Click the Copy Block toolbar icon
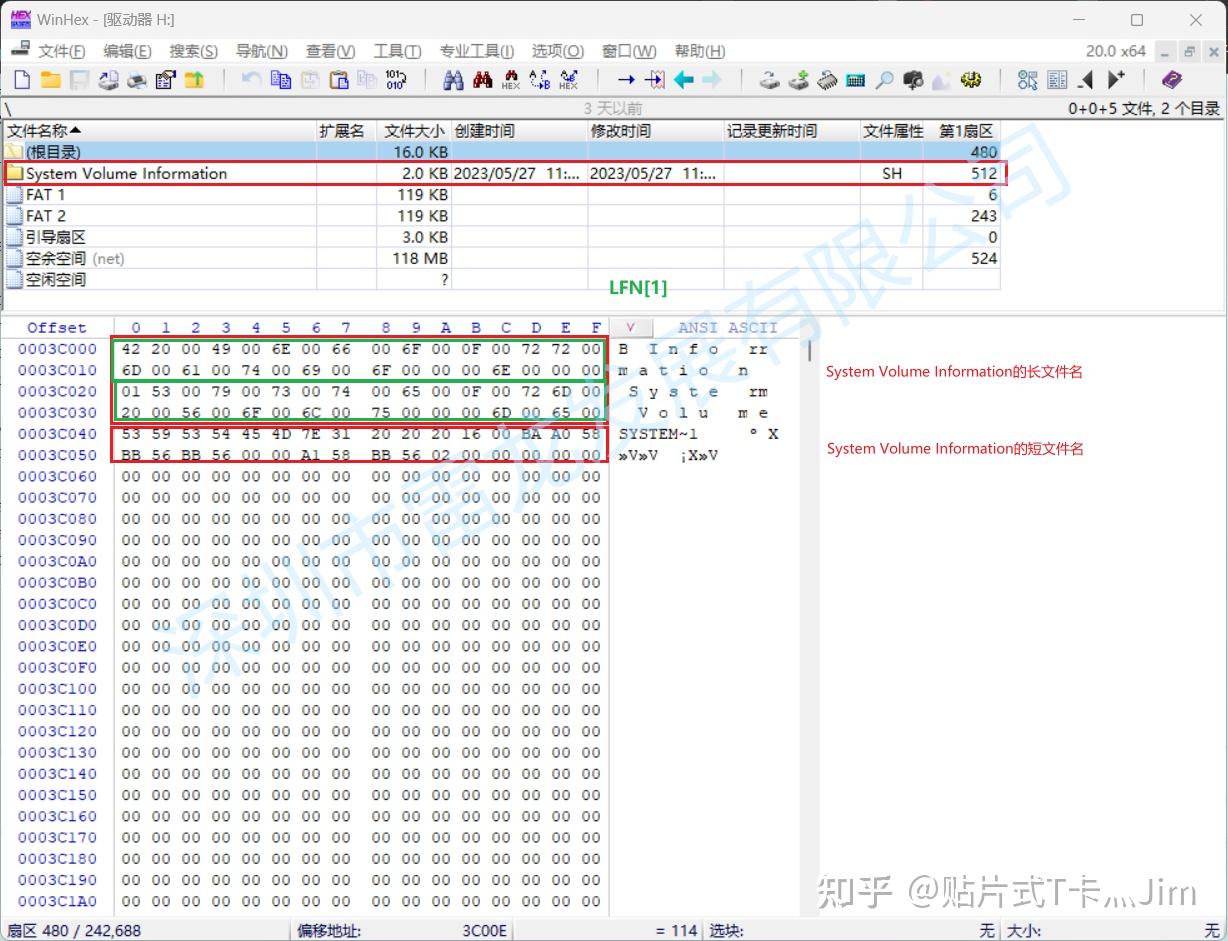 coord(281,80)
